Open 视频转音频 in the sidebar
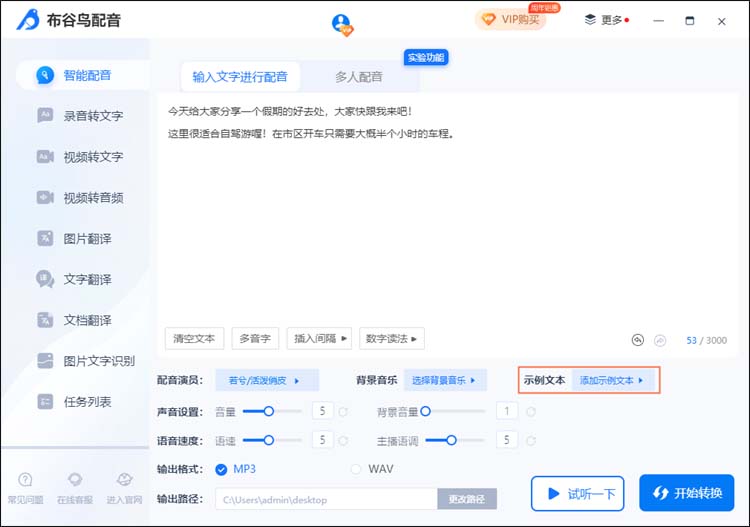Screen dimensions: 750x527 [82, 198]
